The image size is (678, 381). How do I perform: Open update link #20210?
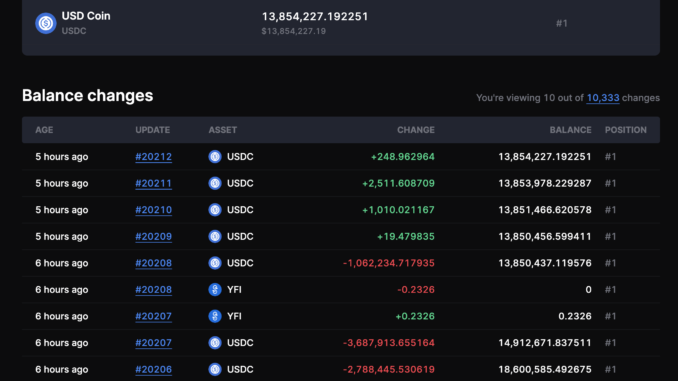pos(154,210)
